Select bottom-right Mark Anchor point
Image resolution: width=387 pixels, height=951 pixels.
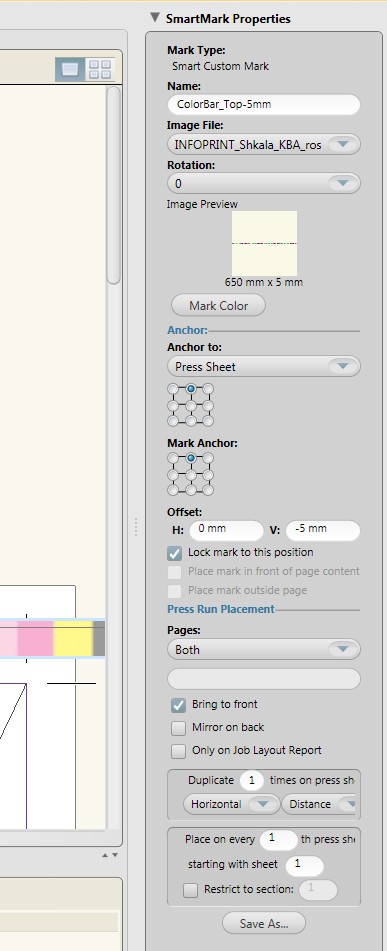click(208, 489)
